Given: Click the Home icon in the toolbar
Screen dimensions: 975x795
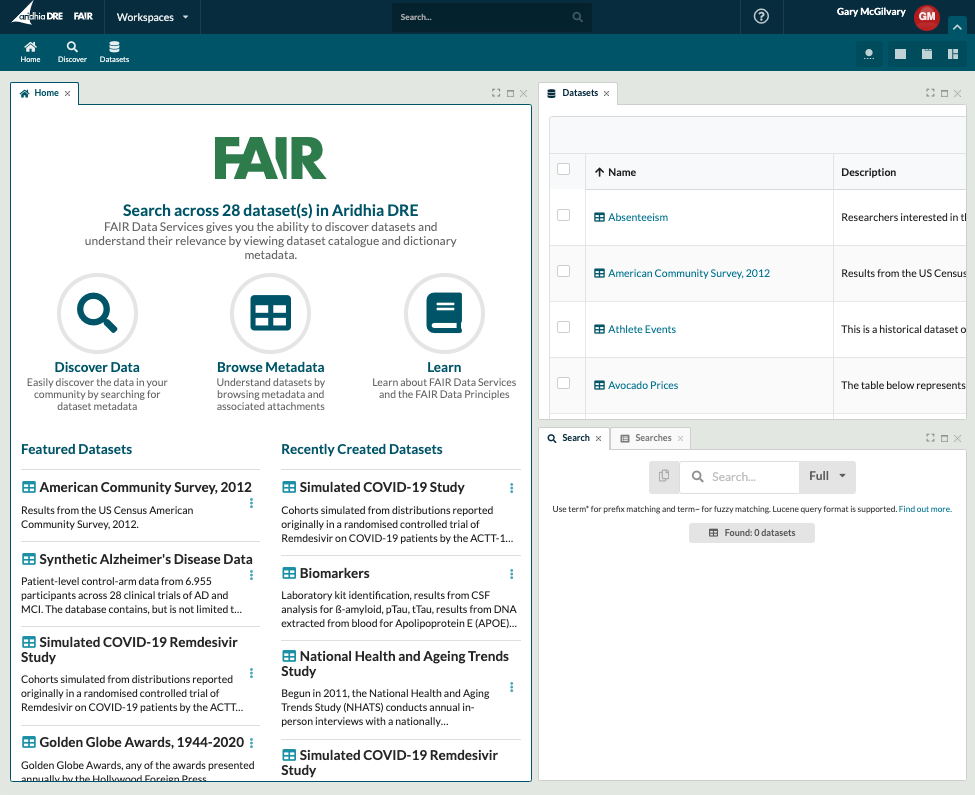Looking at the screenshot, I should pos(30,52).
